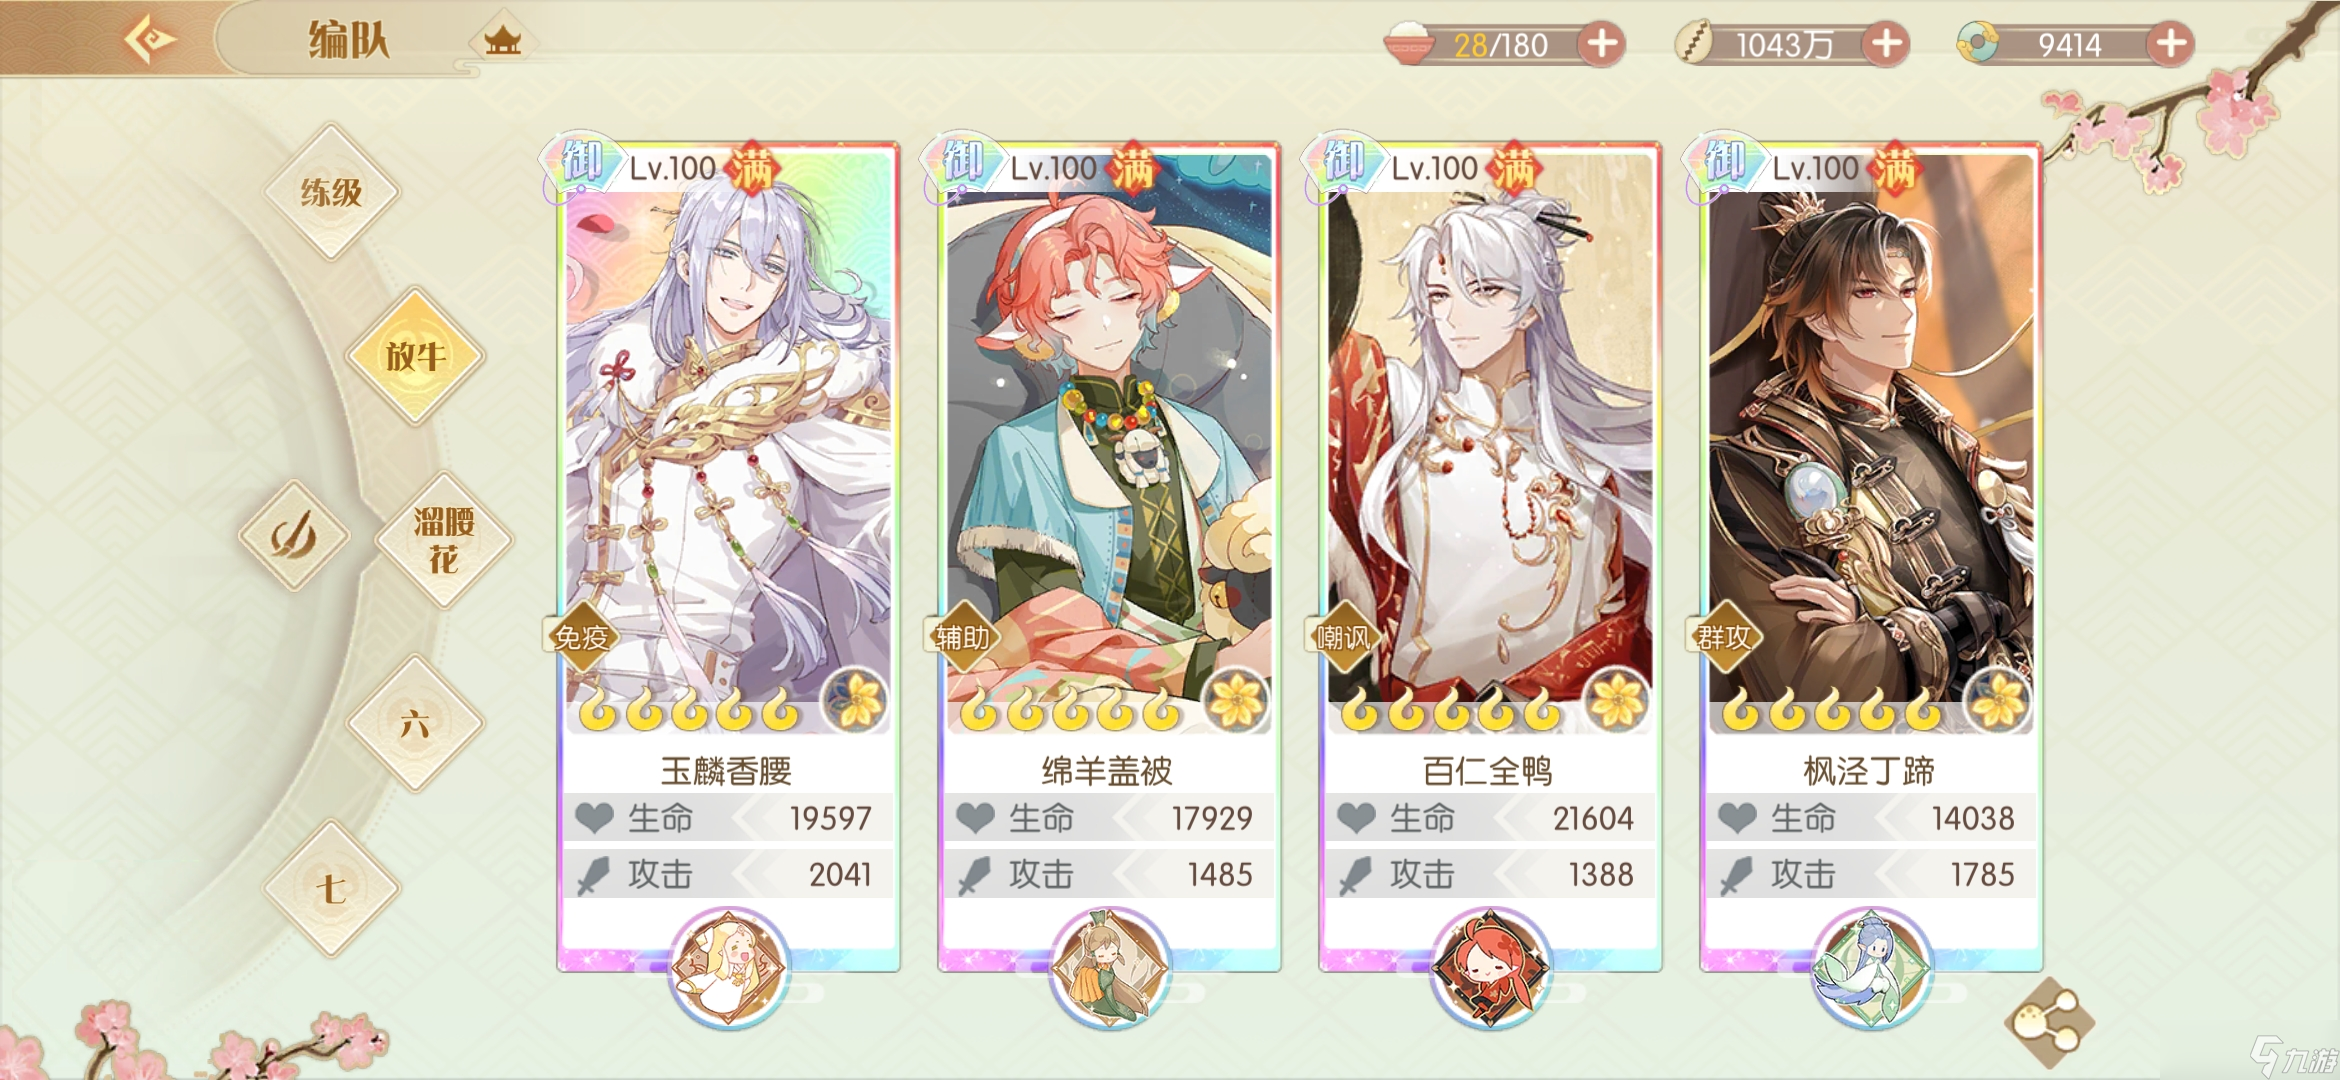
Task: Tap the red-haired companion badge under 百仁全鸭
Action: (1491, 967)
